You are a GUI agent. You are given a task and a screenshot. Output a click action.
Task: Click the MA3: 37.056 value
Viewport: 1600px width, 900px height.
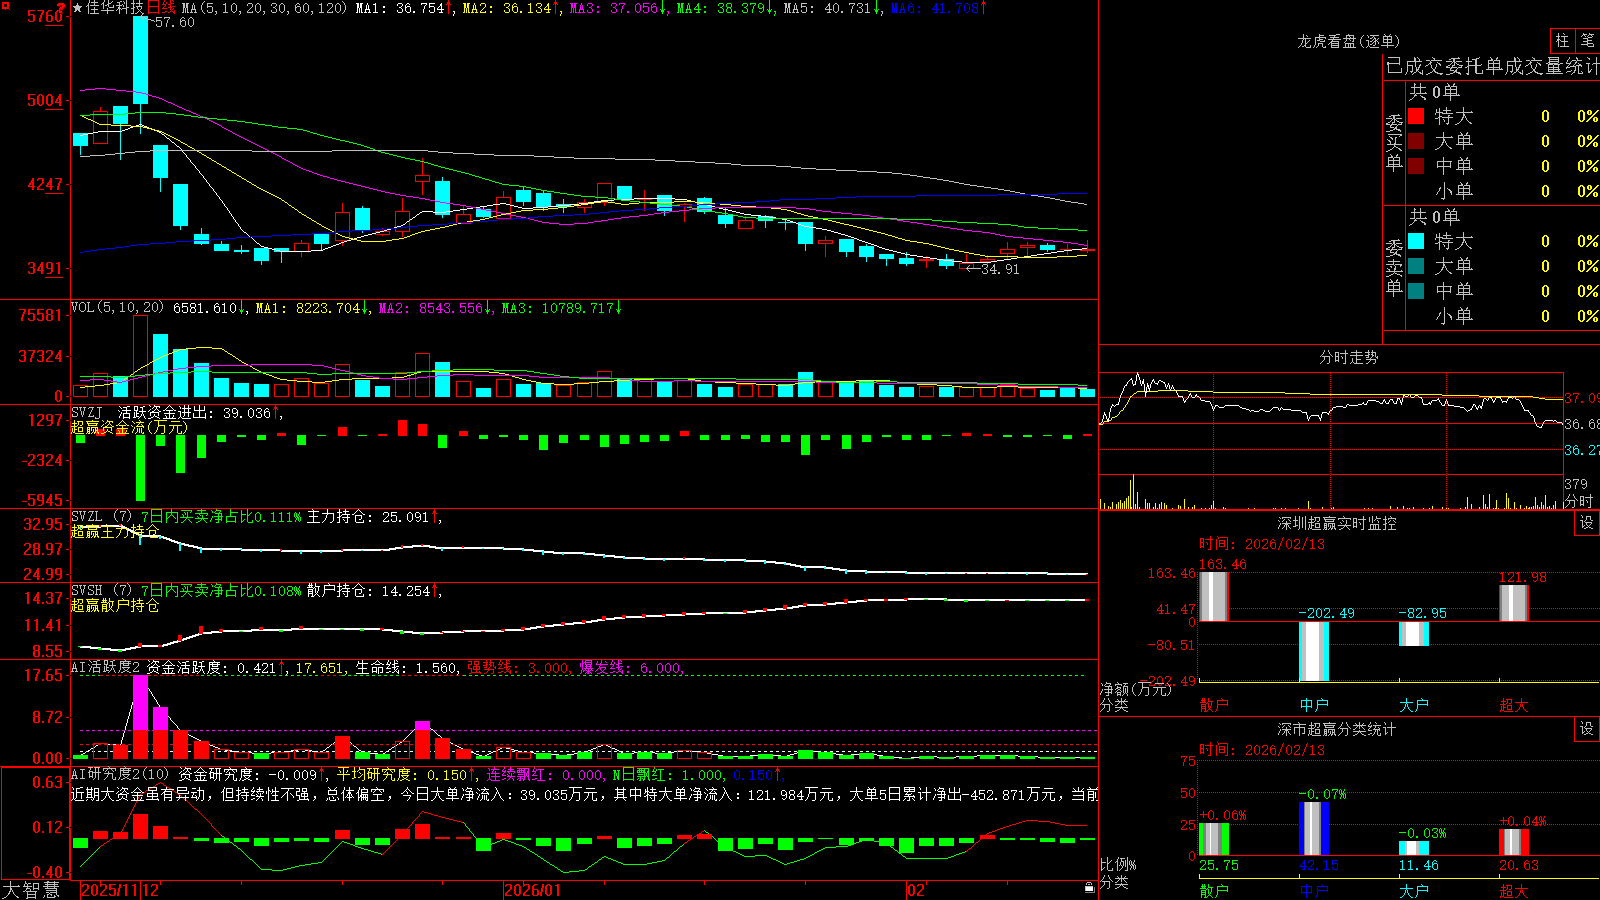click(614, 8)
